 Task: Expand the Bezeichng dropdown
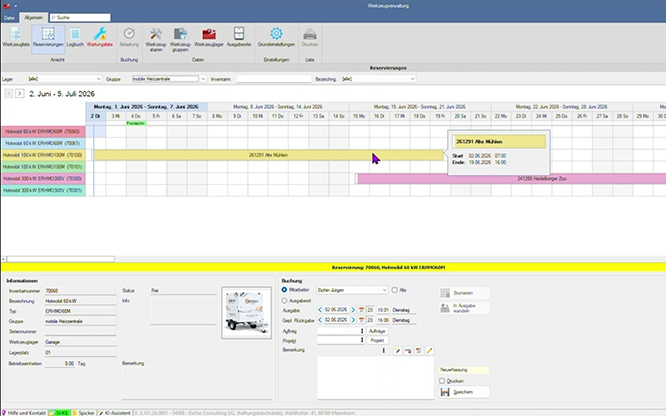tap(412, 79)
